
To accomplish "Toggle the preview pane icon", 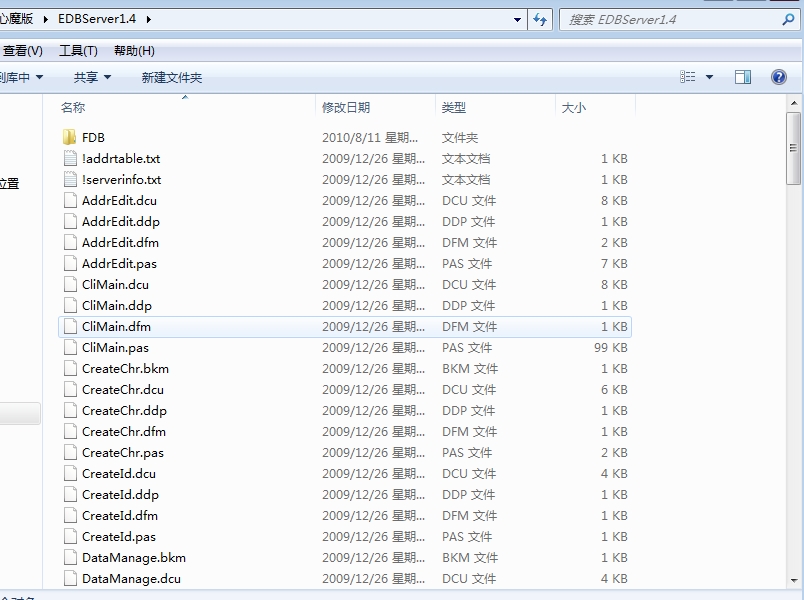I will [x=743, y=77].
